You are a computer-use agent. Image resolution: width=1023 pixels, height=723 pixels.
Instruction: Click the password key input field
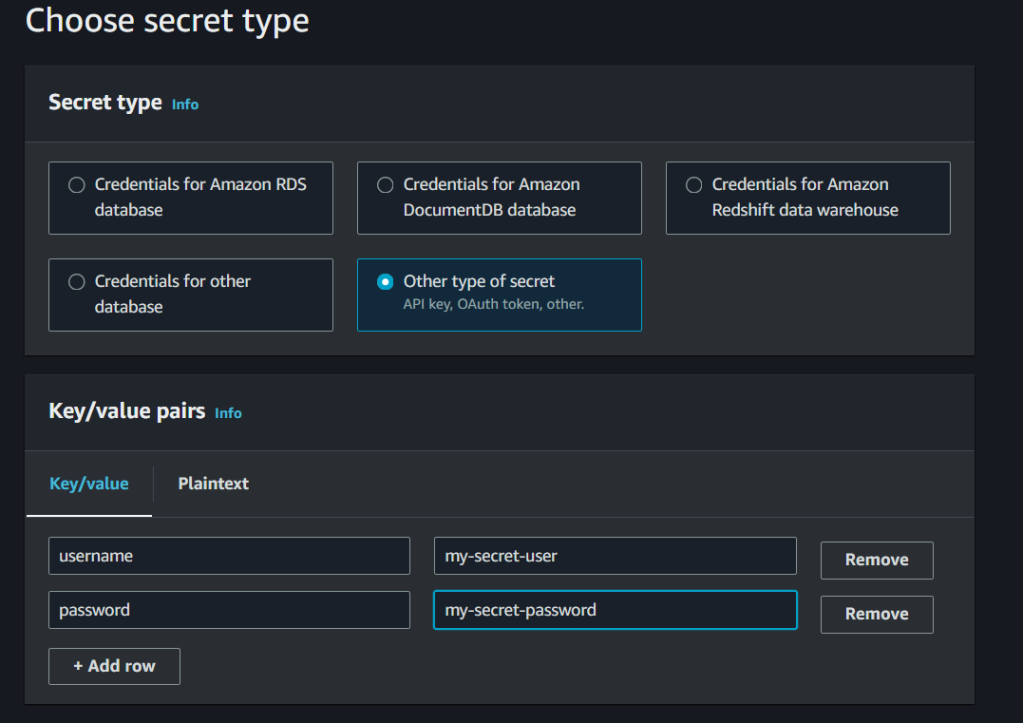click(229, 610)
